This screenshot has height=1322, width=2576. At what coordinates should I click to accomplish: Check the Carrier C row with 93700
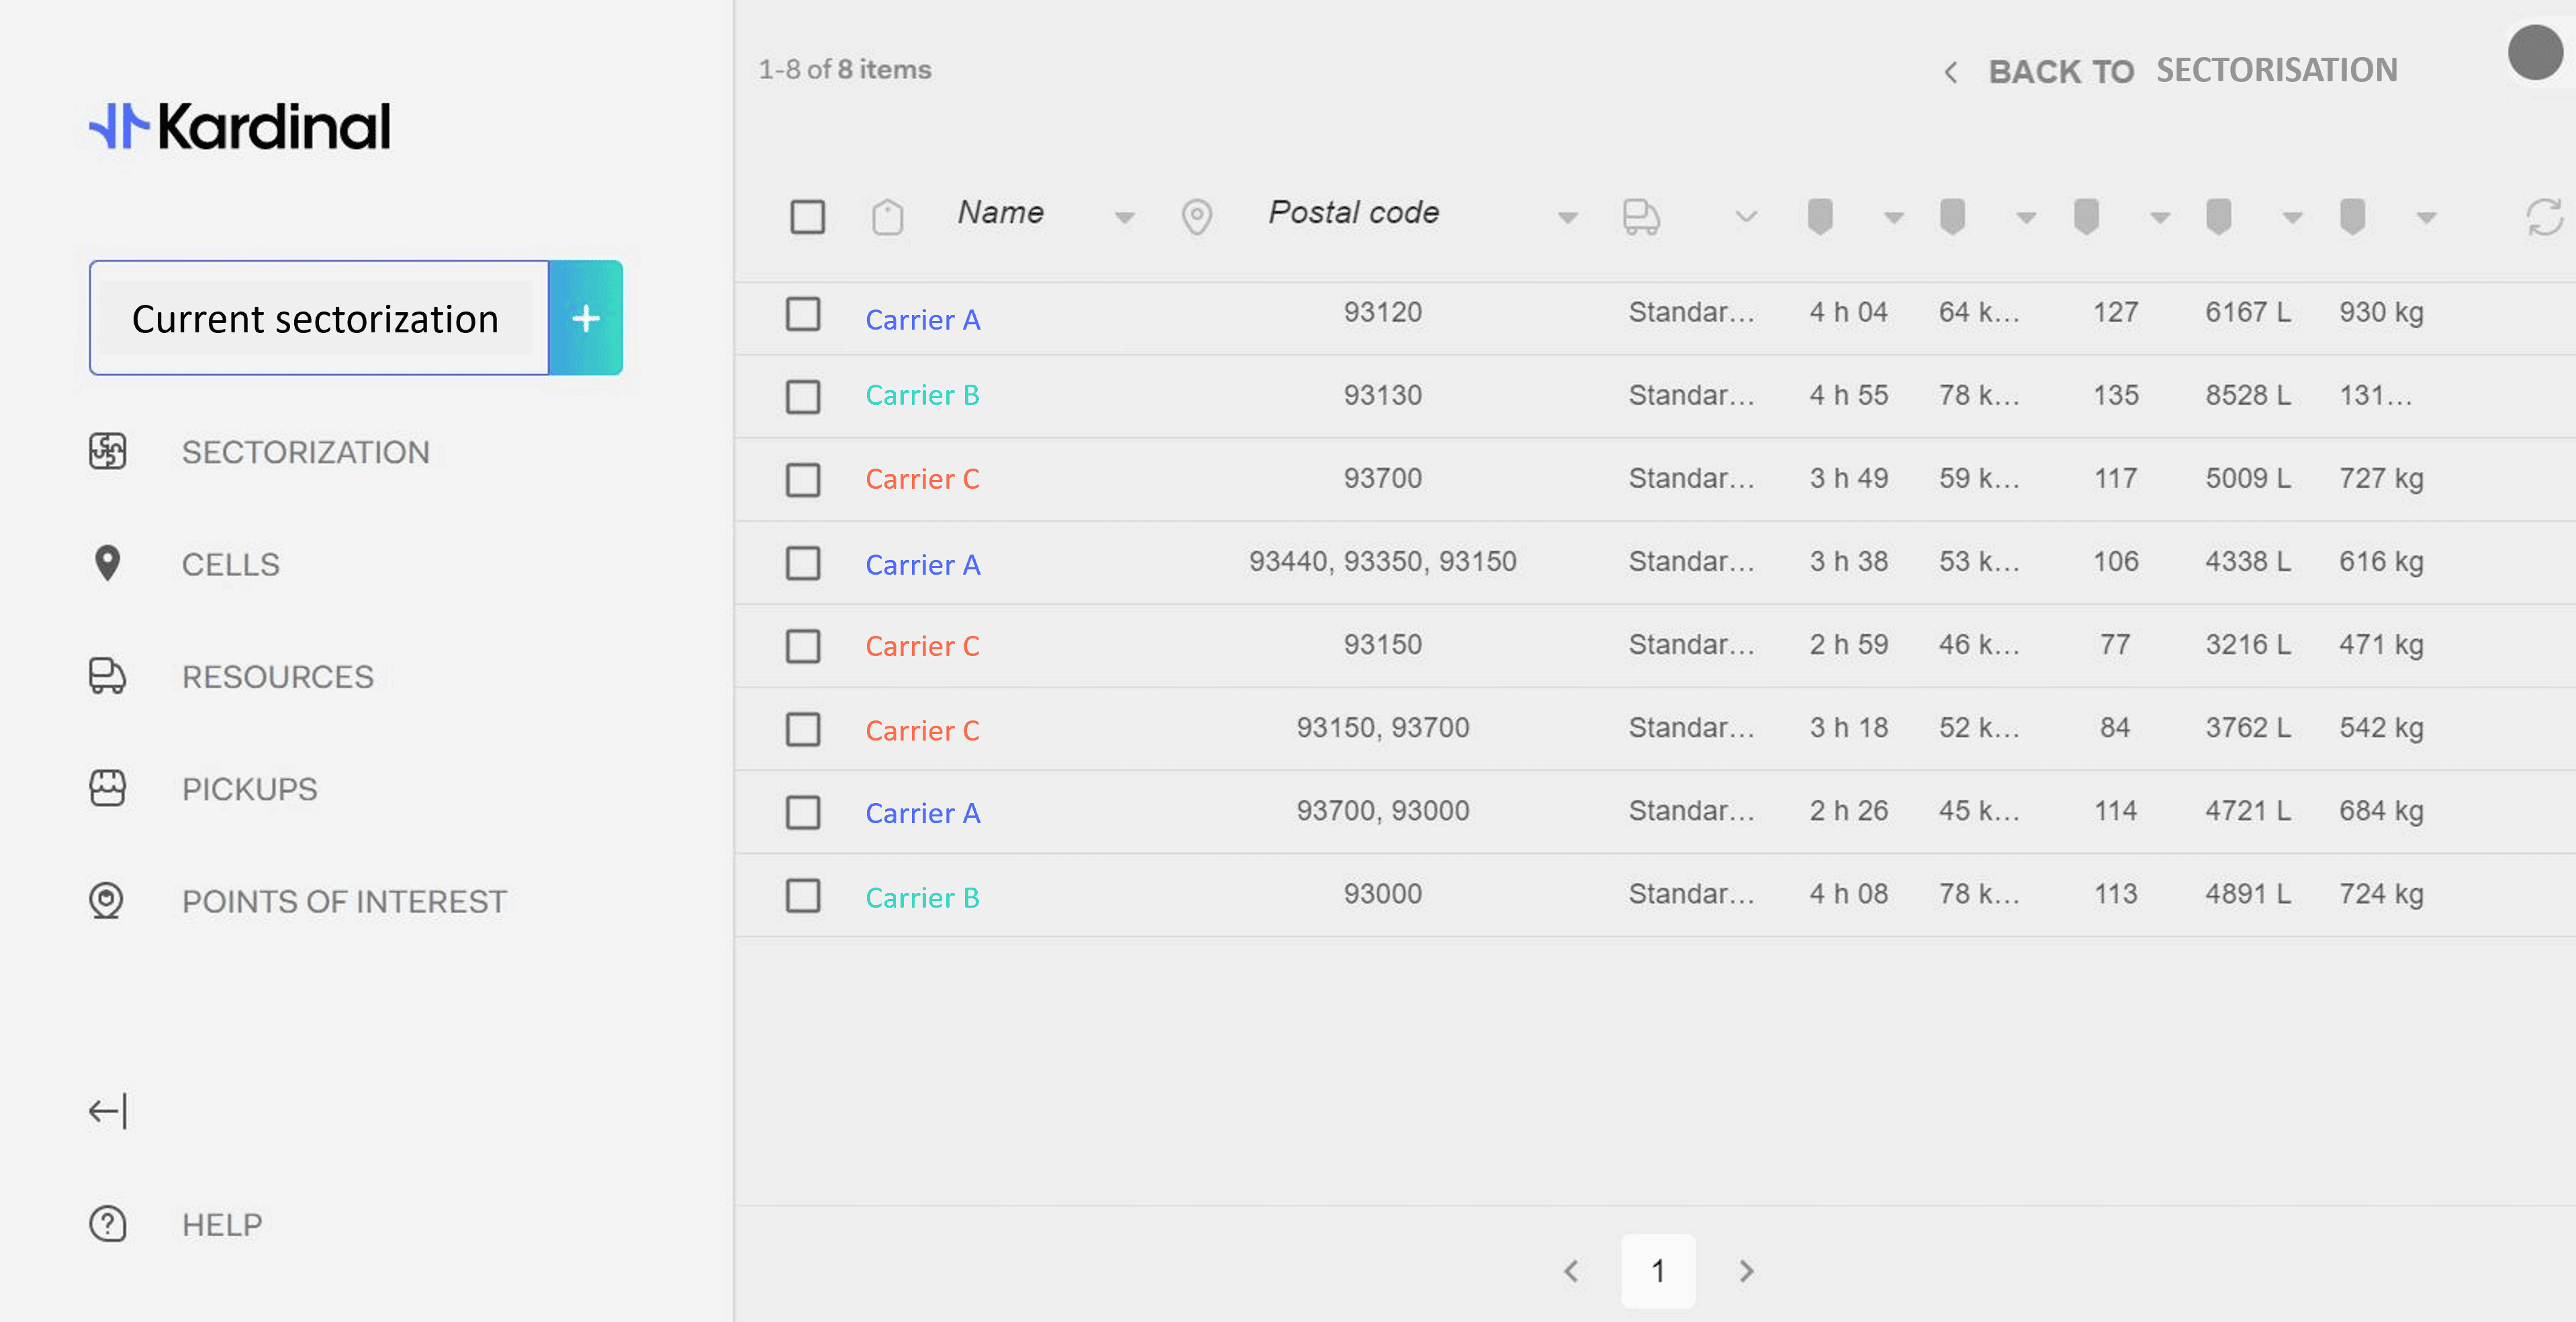coord(803,480)
